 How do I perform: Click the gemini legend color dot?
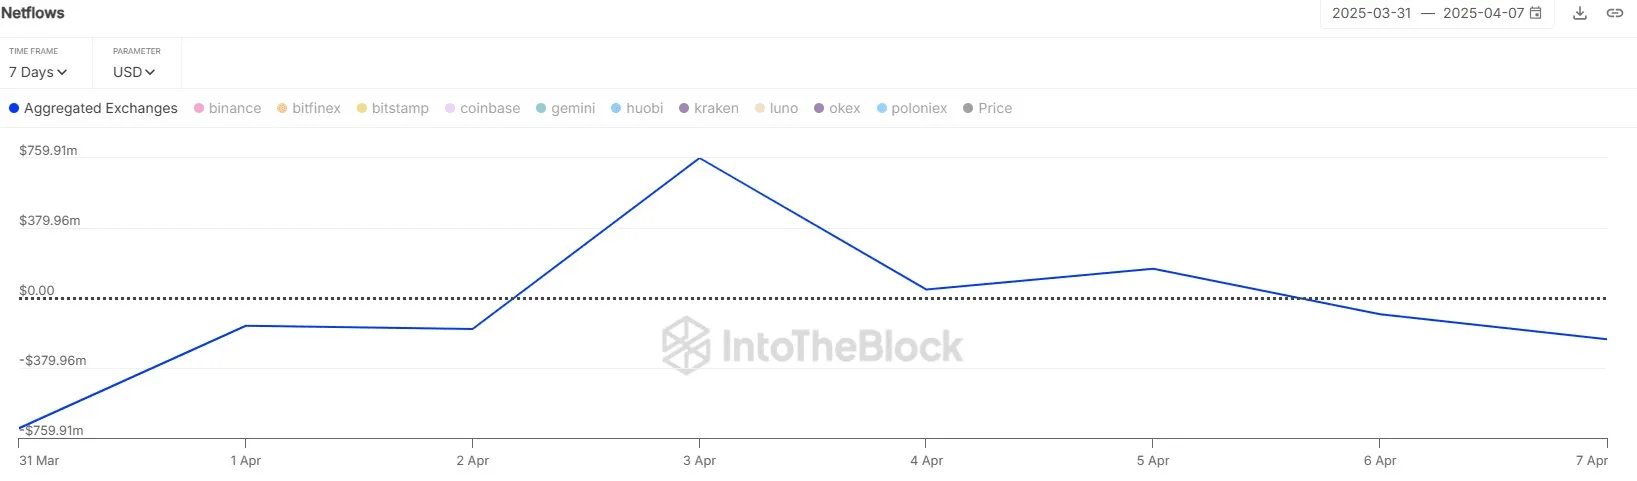pyautogui.click(x=541, y=108)
